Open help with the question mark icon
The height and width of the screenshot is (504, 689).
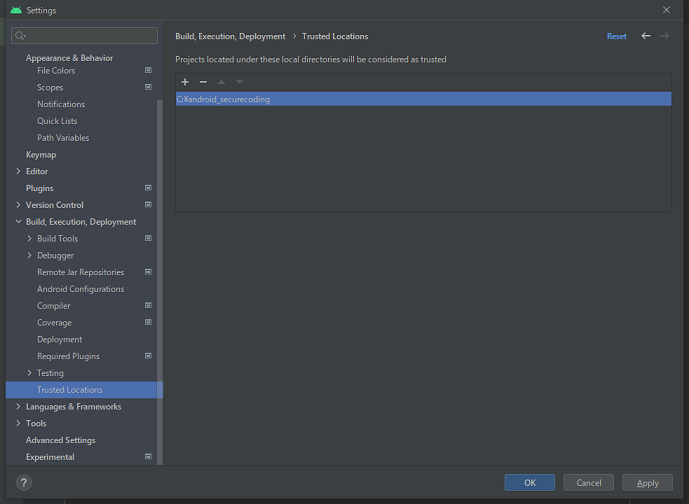click(24, 482)
